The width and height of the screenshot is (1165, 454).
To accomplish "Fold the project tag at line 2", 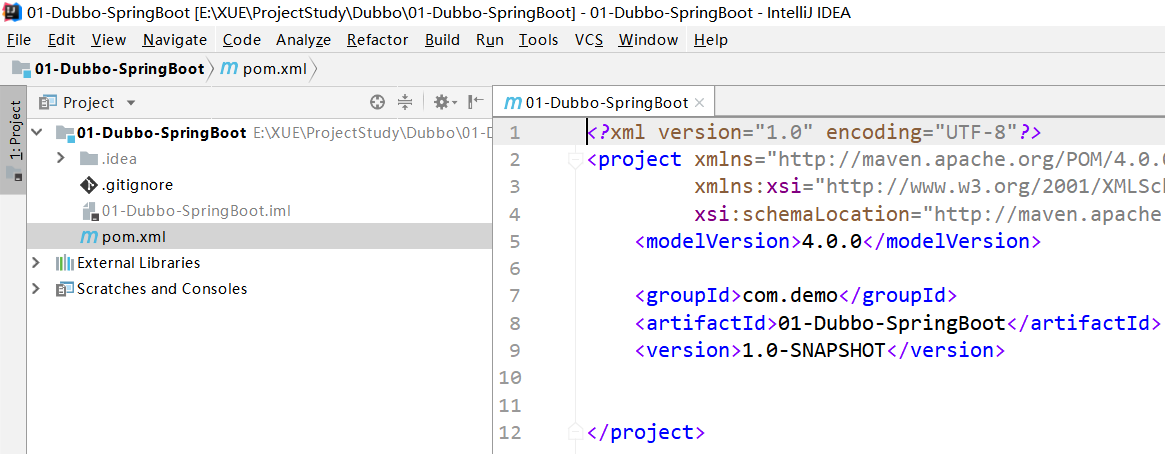I will [574, 160].
